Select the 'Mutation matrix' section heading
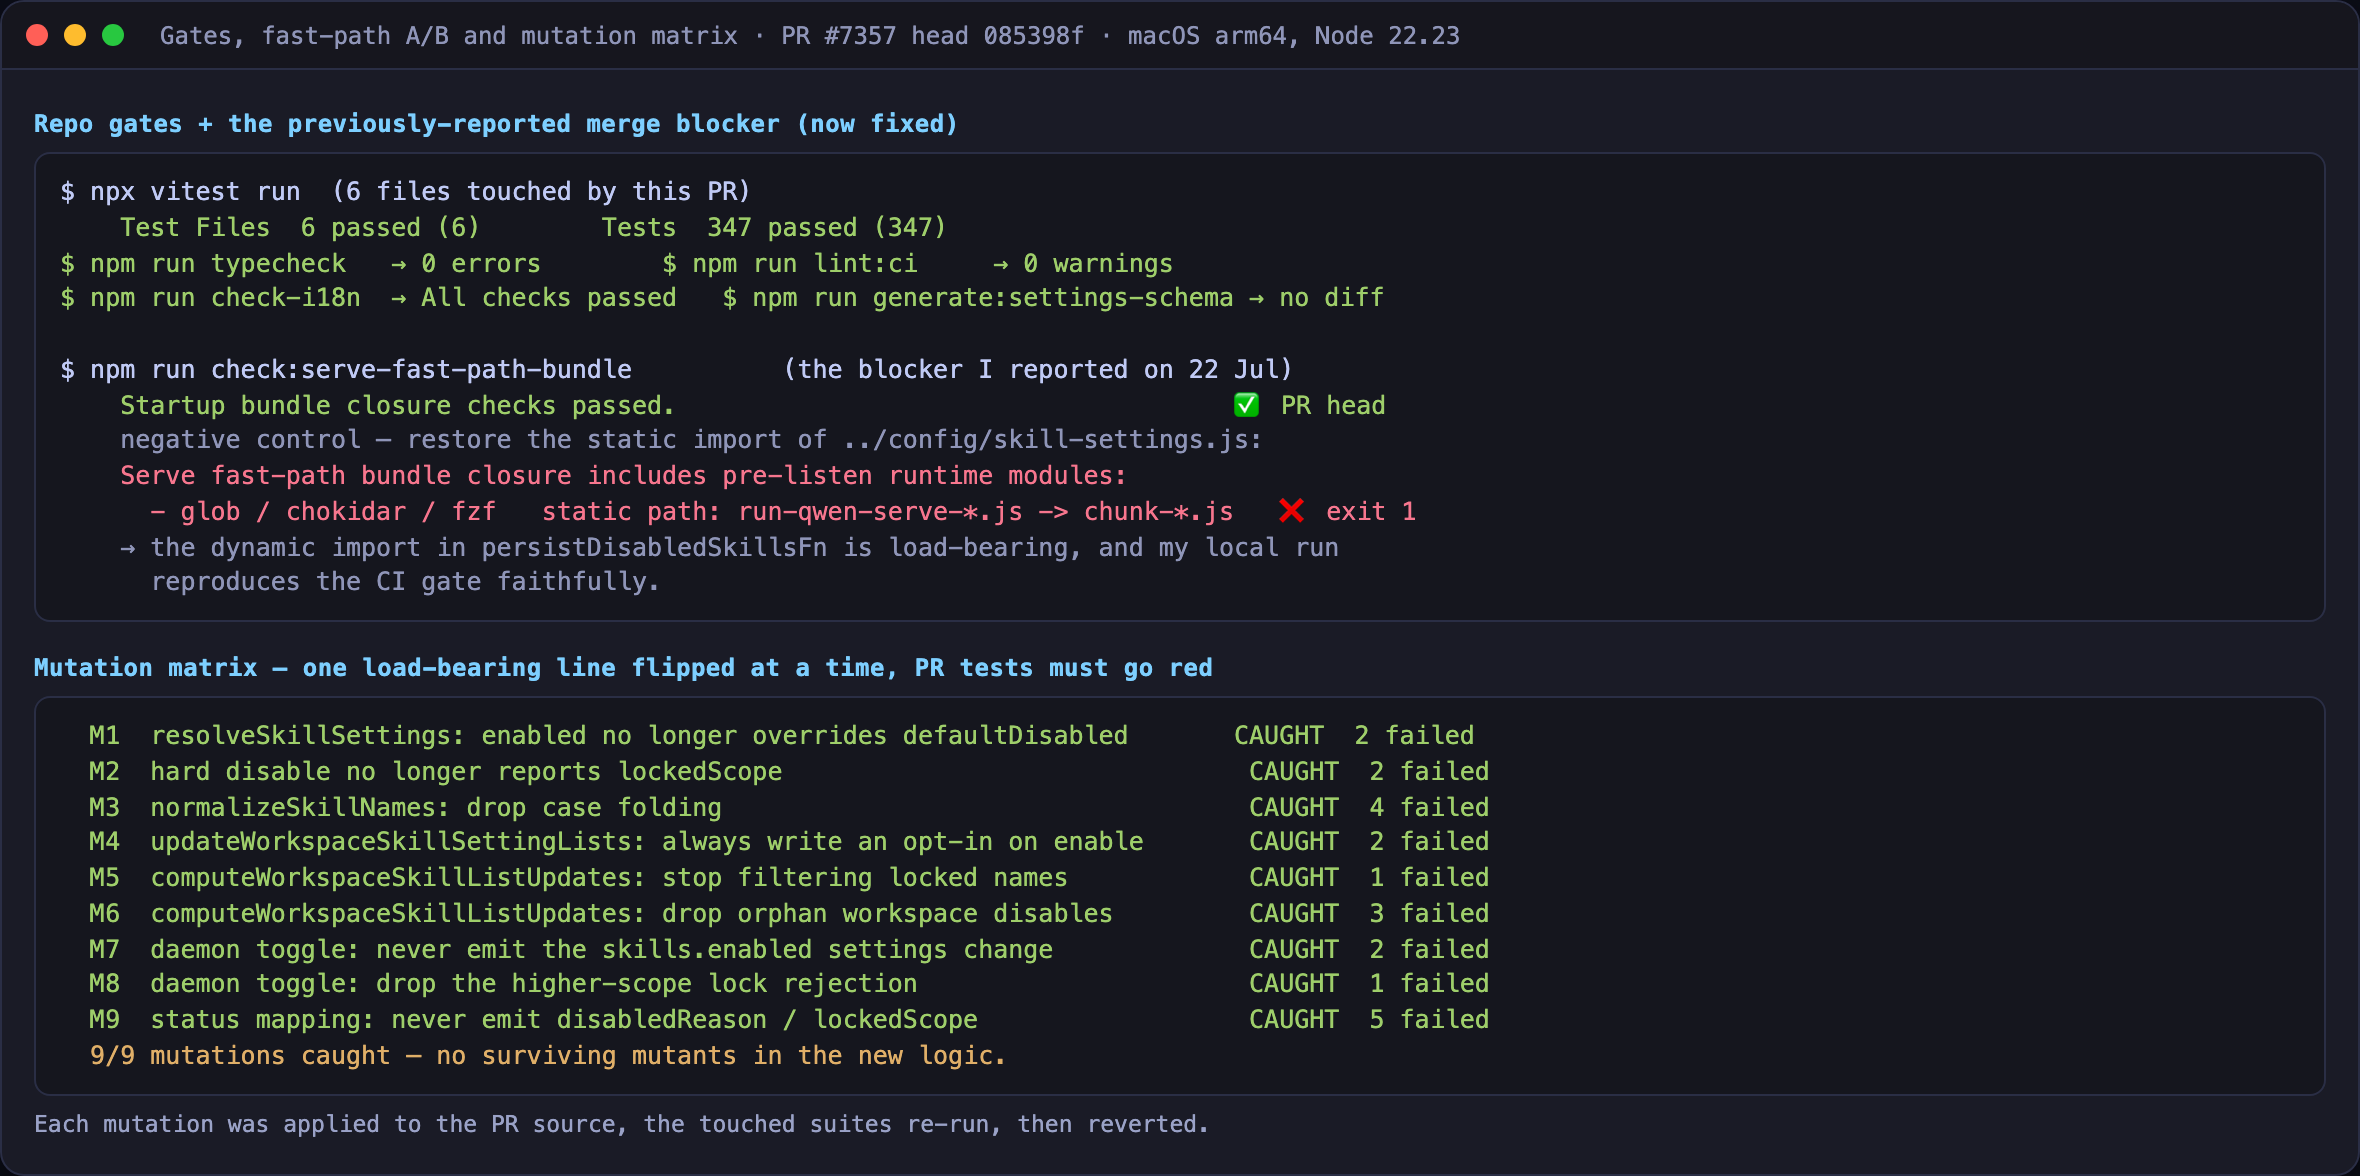The height and width of the screenshot is (1176, 2360). (x=623, y=668)
